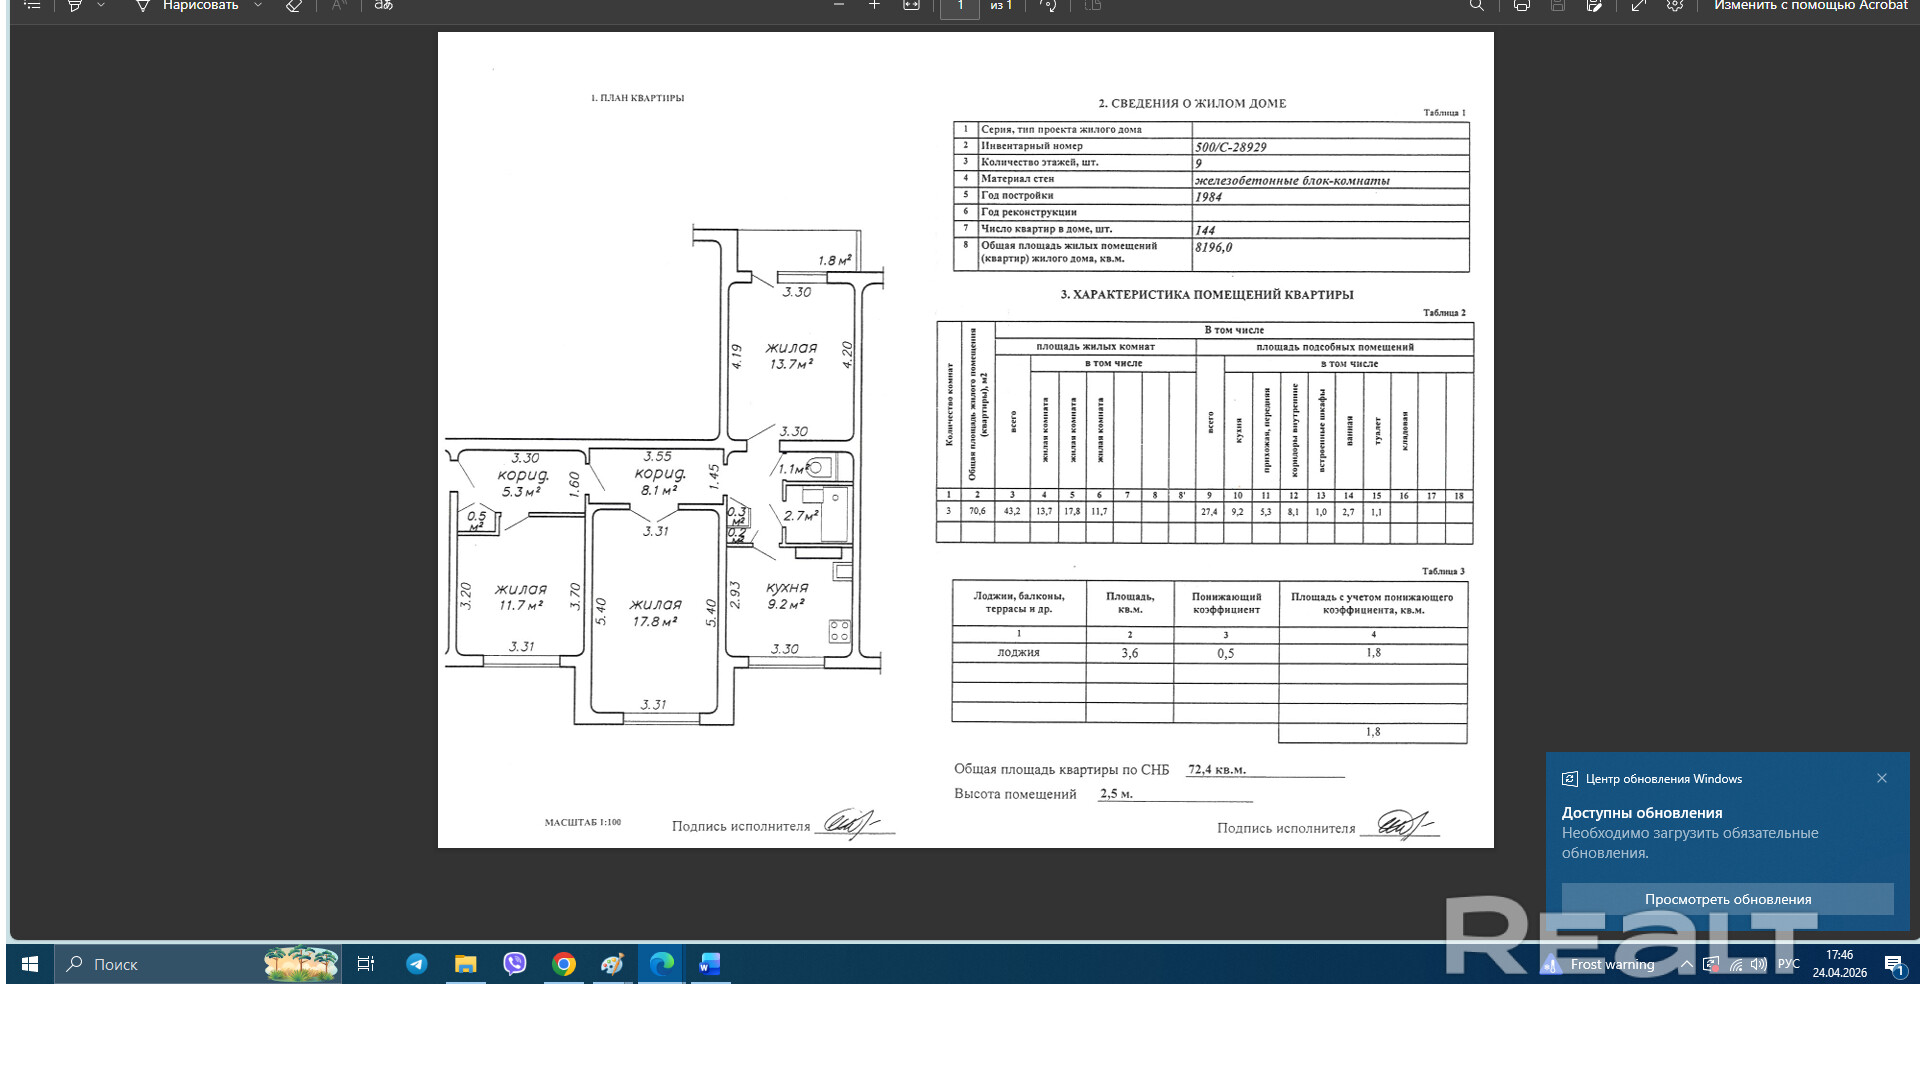Select the eraser tool
Screen dimensions: 1920x1080
[293, 6]
